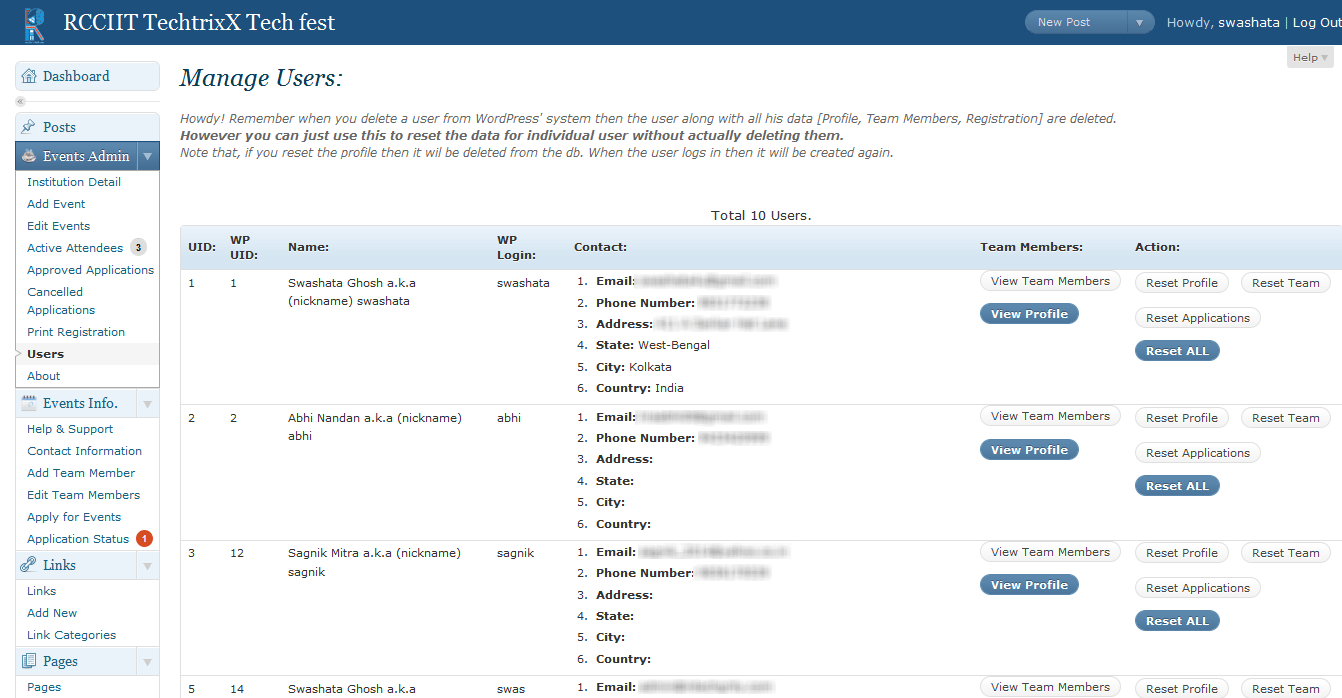1342x698 pixels.
Task: Reset Profile for user sagnik
Action: point(1182,553)
